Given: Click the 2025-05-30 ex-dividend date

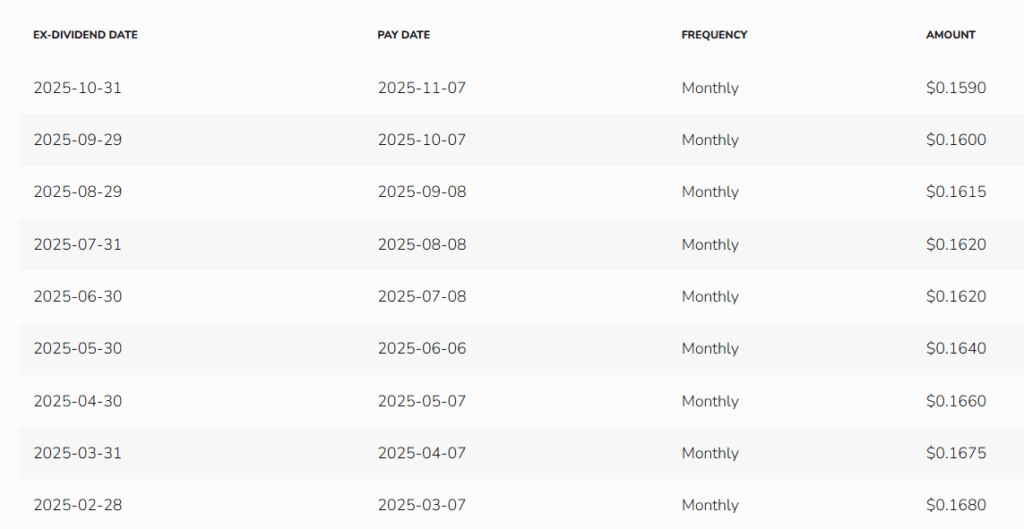Looking at the screenshot, I should point(77,349).
